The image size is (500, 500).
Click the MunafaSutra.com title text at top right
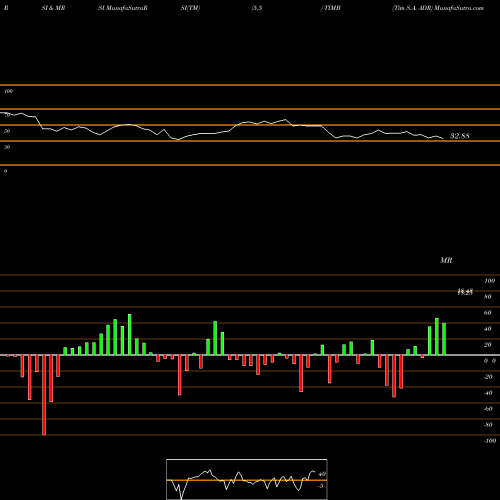[x=459, y=8]
